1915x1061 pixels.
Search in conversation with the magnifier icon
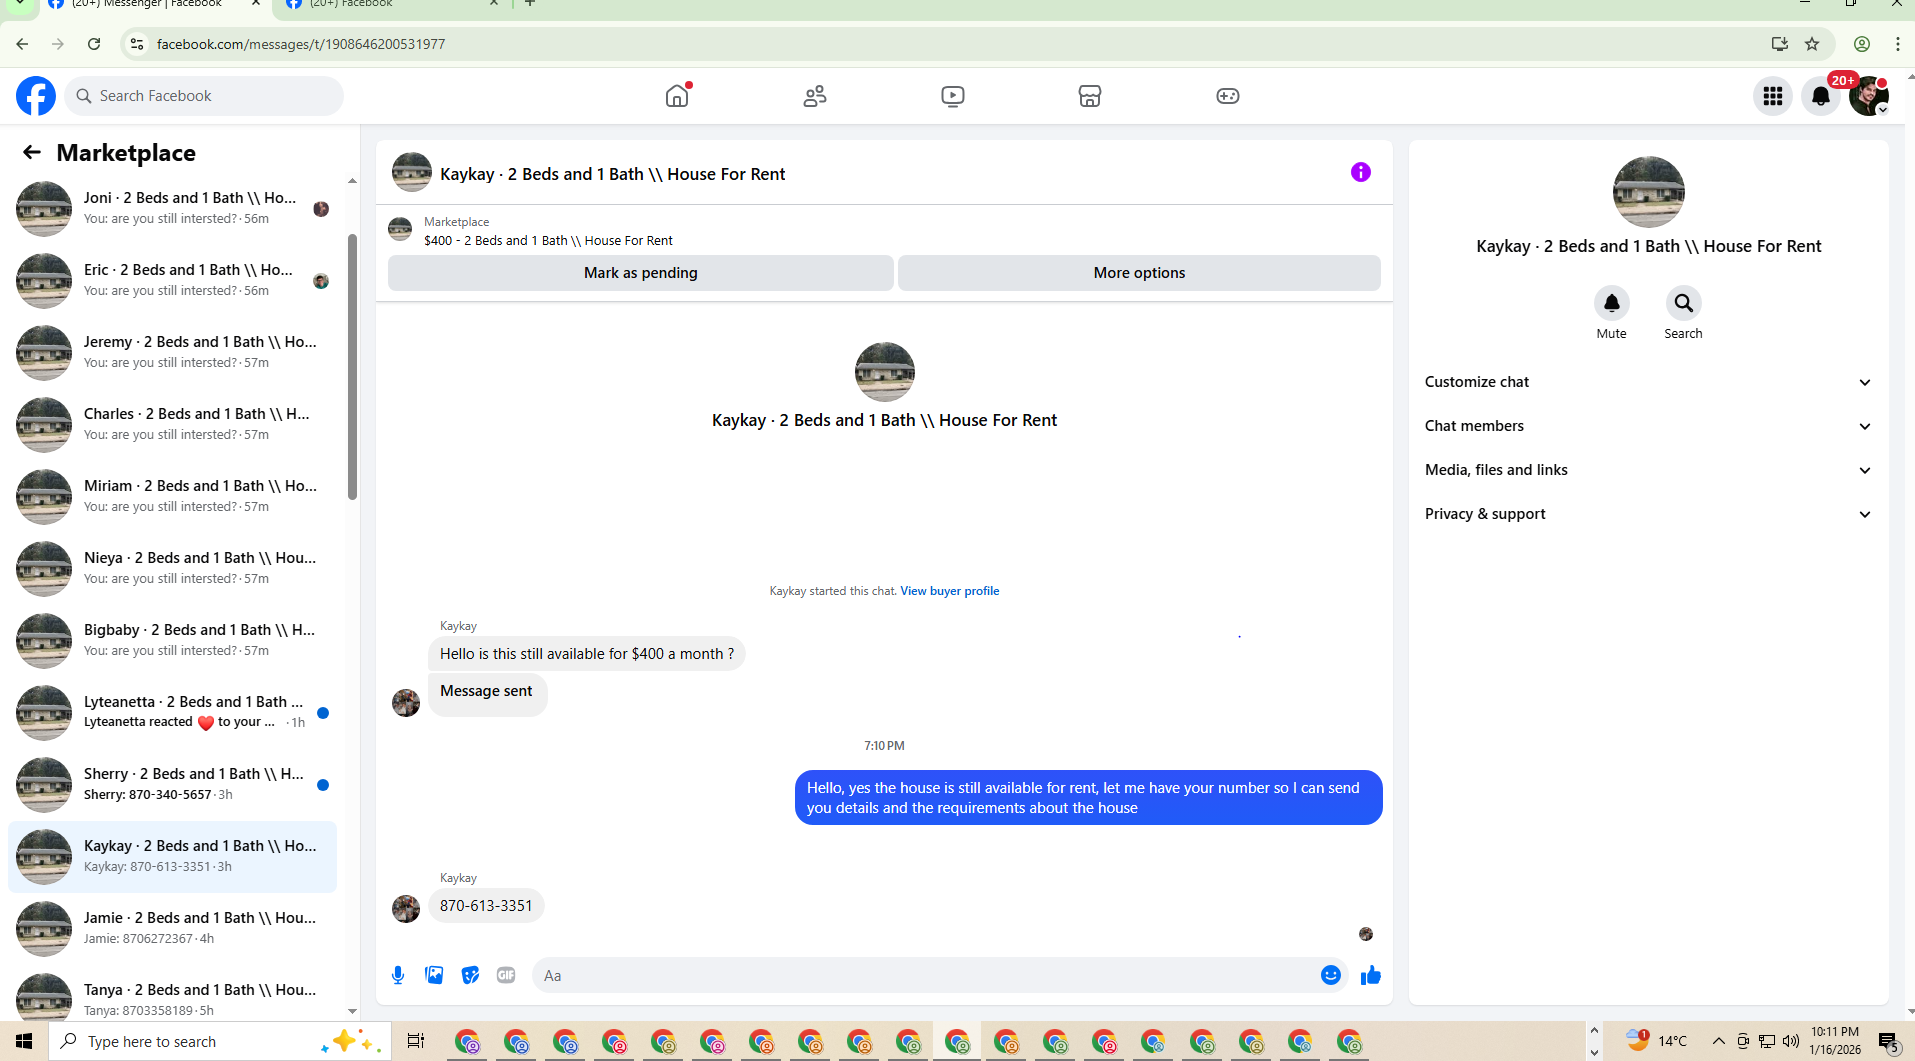[x=1683, y=303]
